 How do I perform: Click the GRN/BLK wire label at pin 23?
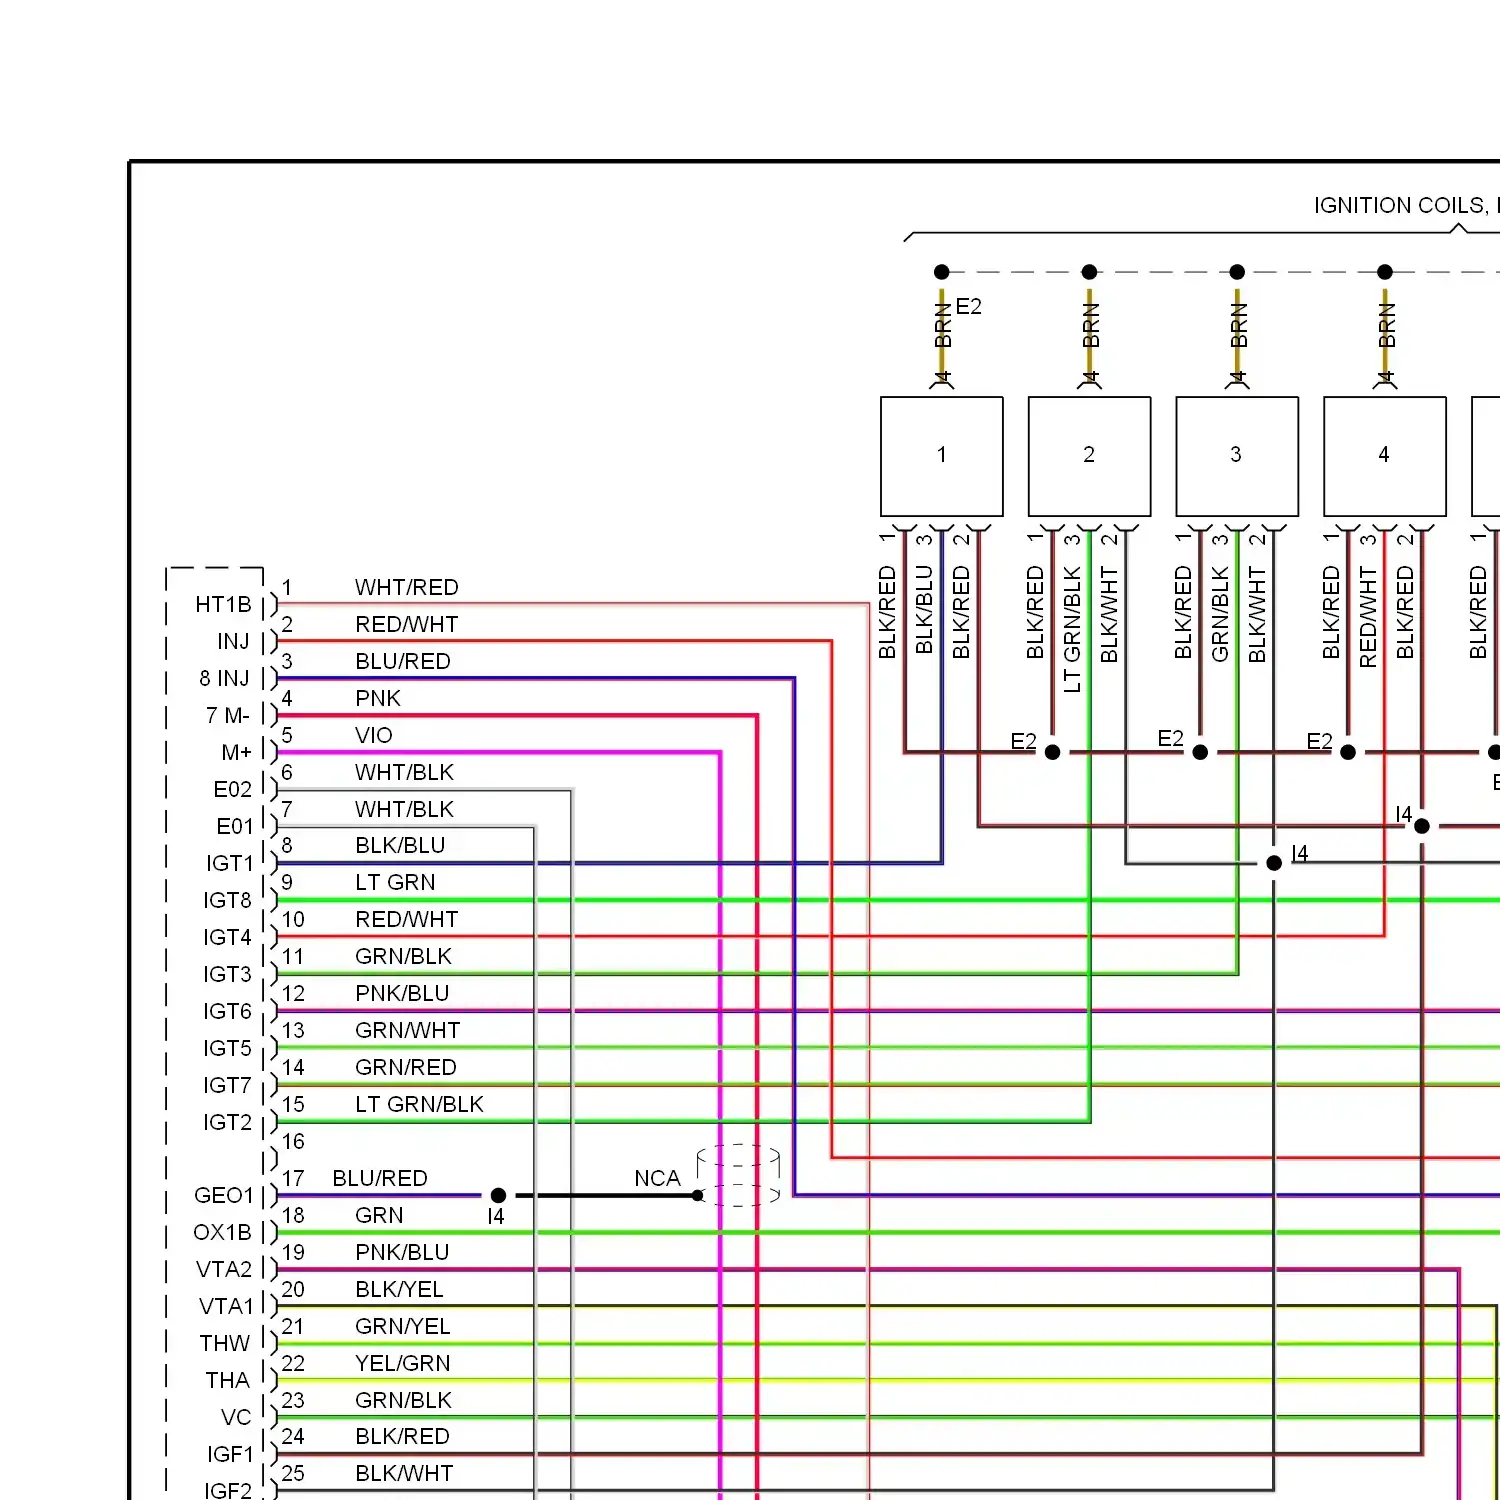404,1401
